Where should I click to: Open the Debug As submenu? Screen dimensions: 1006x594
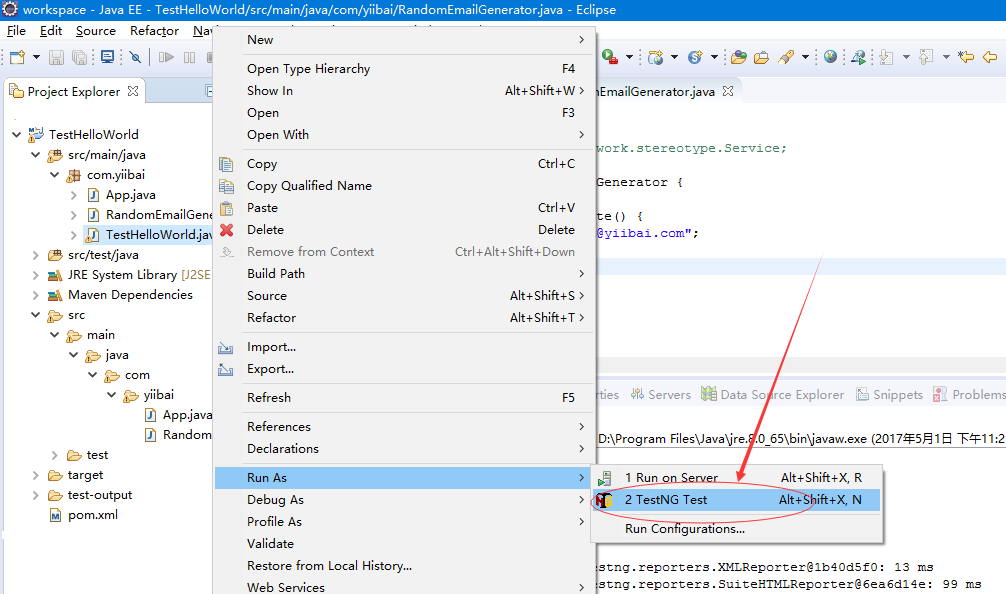405,500
